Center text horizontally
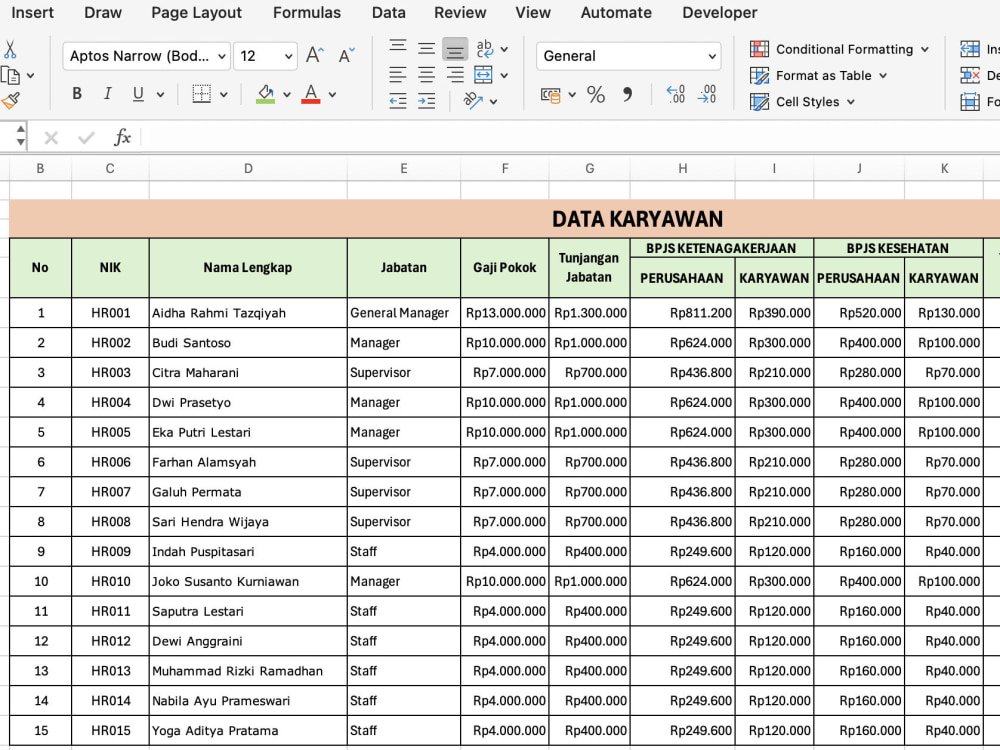 point(427,75)
